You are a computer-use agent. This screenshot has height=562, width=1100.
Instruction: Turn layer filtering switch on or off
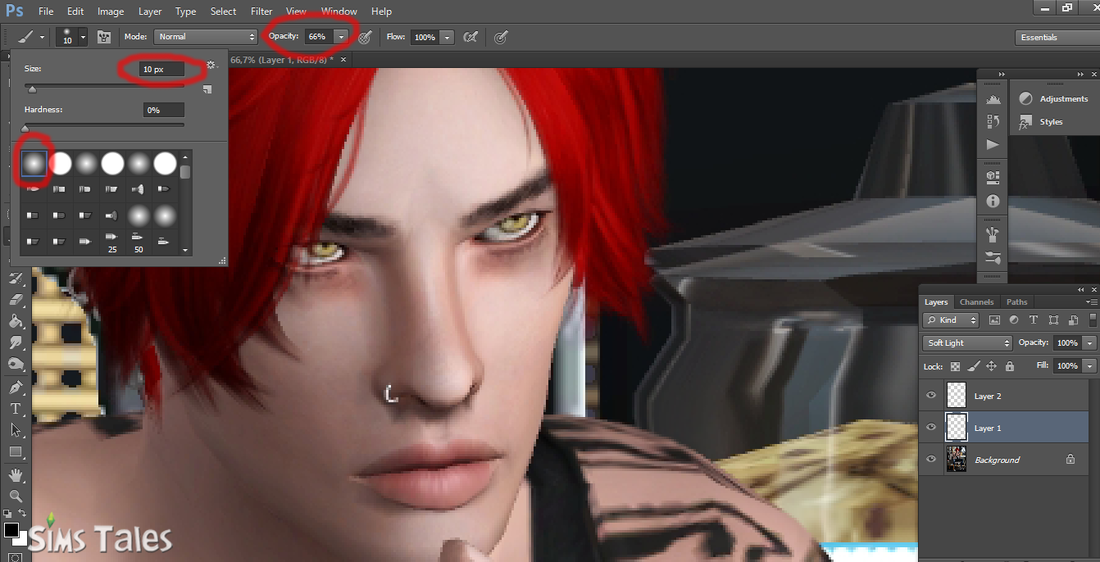1093,320
